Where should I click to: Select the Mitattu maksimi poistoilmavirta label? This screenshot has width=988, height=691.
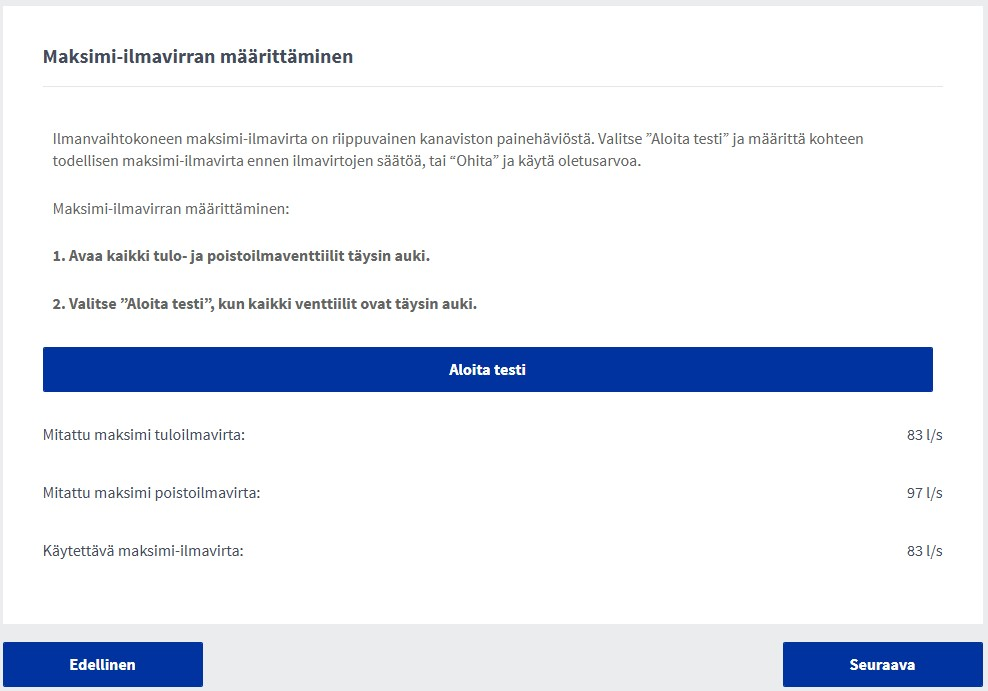point(151,493)
